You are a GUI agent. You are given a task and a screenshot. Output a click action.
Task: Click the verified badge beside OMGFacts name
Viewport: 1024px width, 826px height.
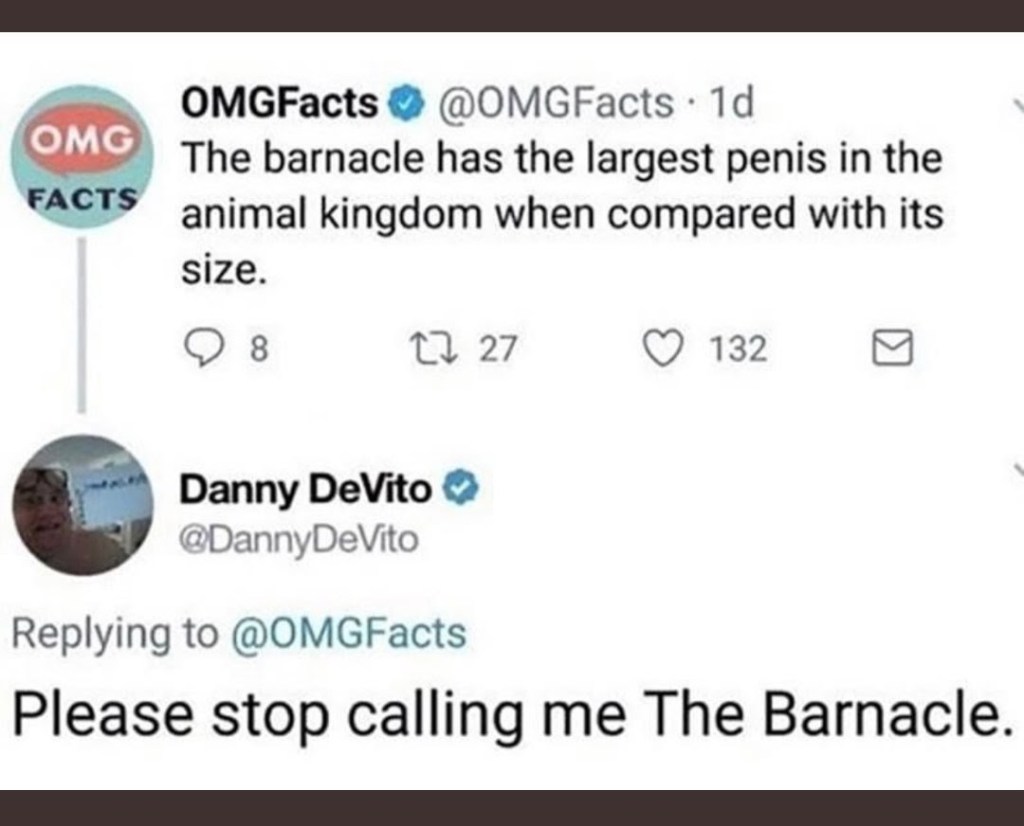[x=403, y=102]
